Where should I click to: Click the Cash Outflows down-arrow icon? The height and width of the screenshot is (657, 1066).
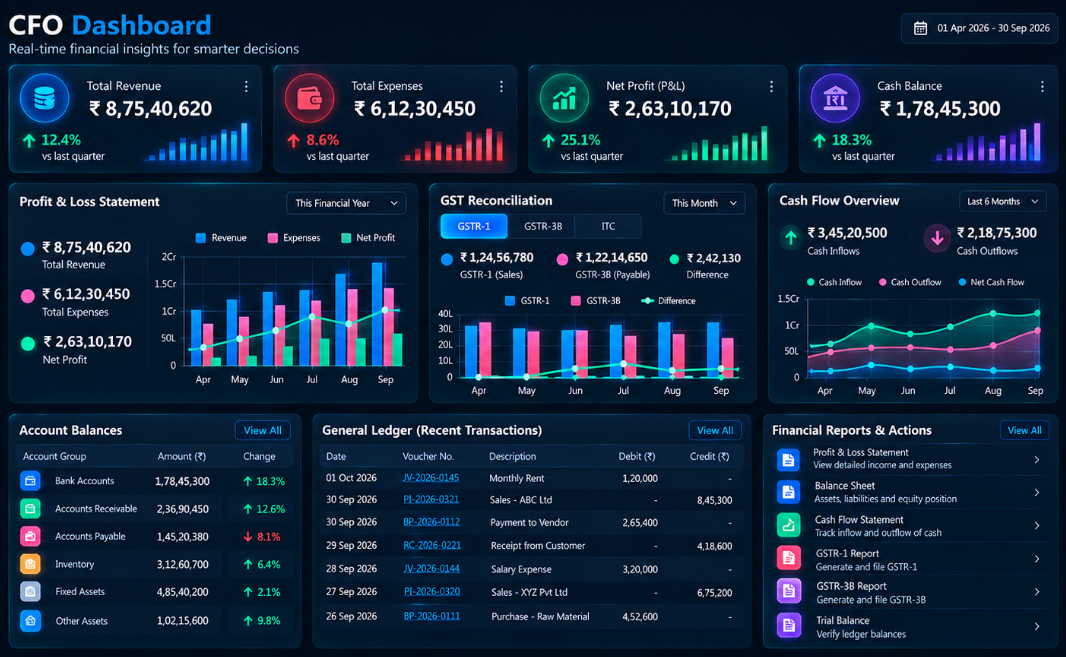(x=937, y=238)
